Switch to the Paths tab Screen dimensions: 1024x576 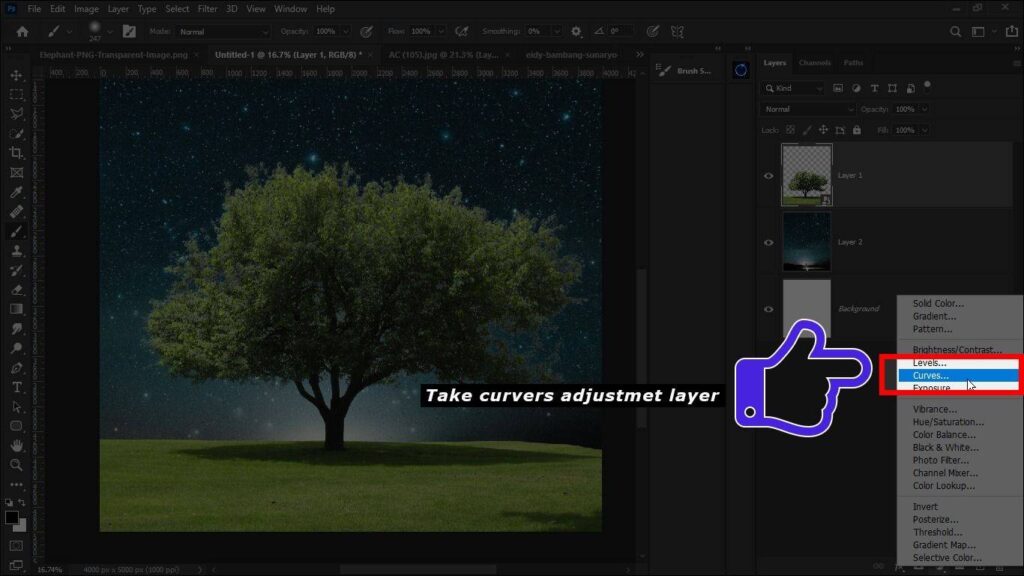click(853, 63)
